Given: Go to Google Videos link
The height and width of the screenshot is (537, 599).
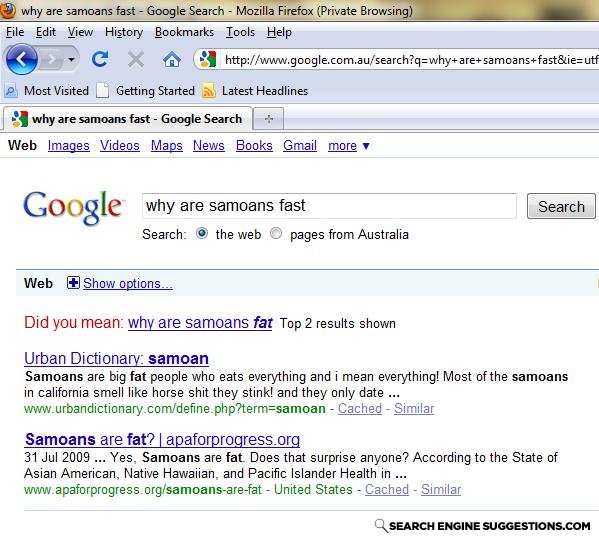Looking at the screenshot, I should 120,146.
